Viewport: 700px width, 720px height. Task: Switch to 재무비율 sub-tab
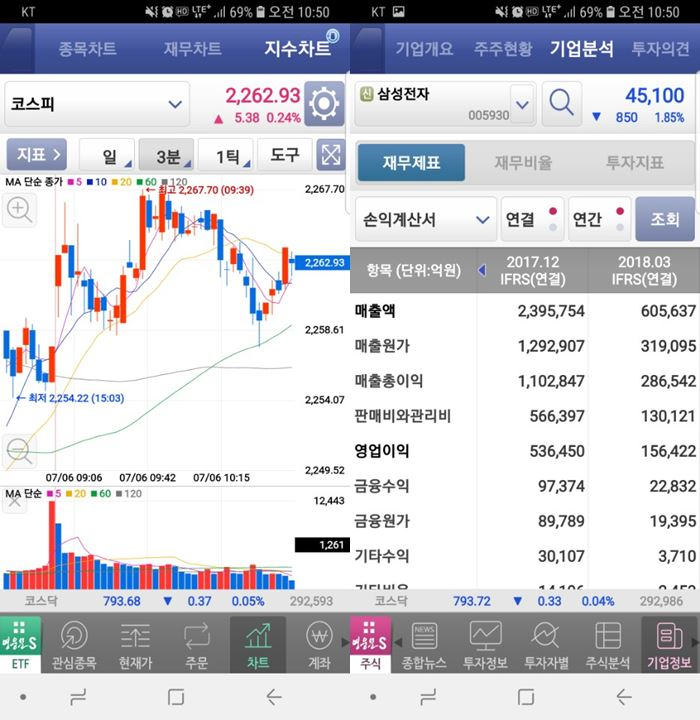[x=523, y=163]
